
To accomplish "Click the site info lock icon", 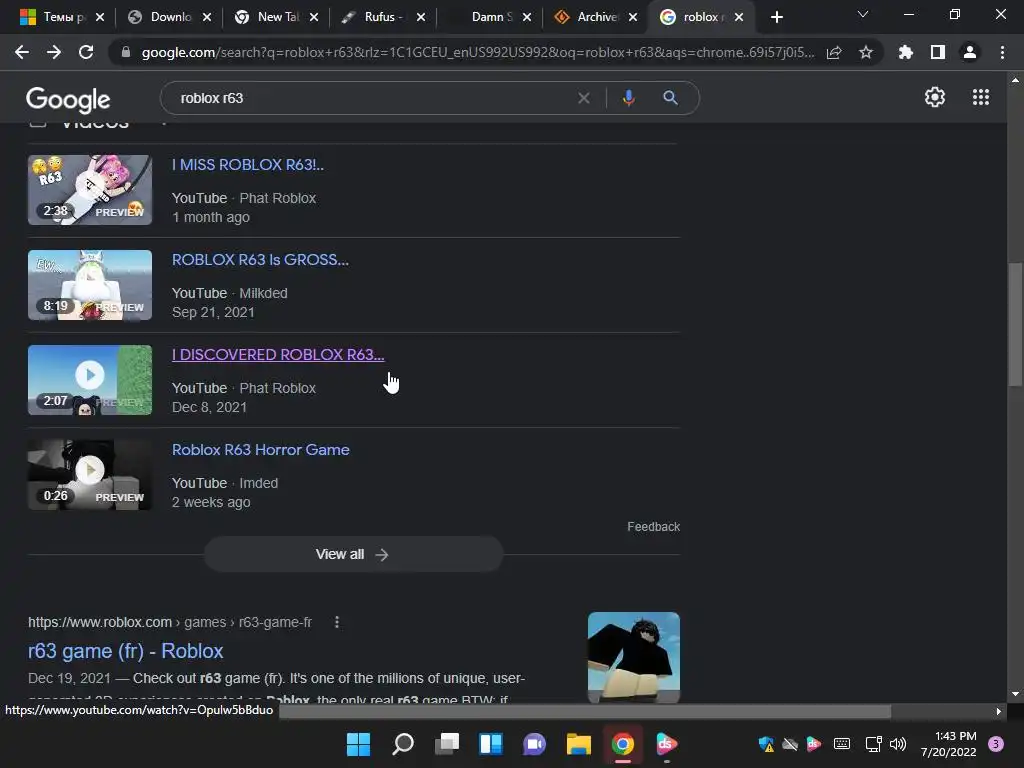I will [x=125, y=52].
